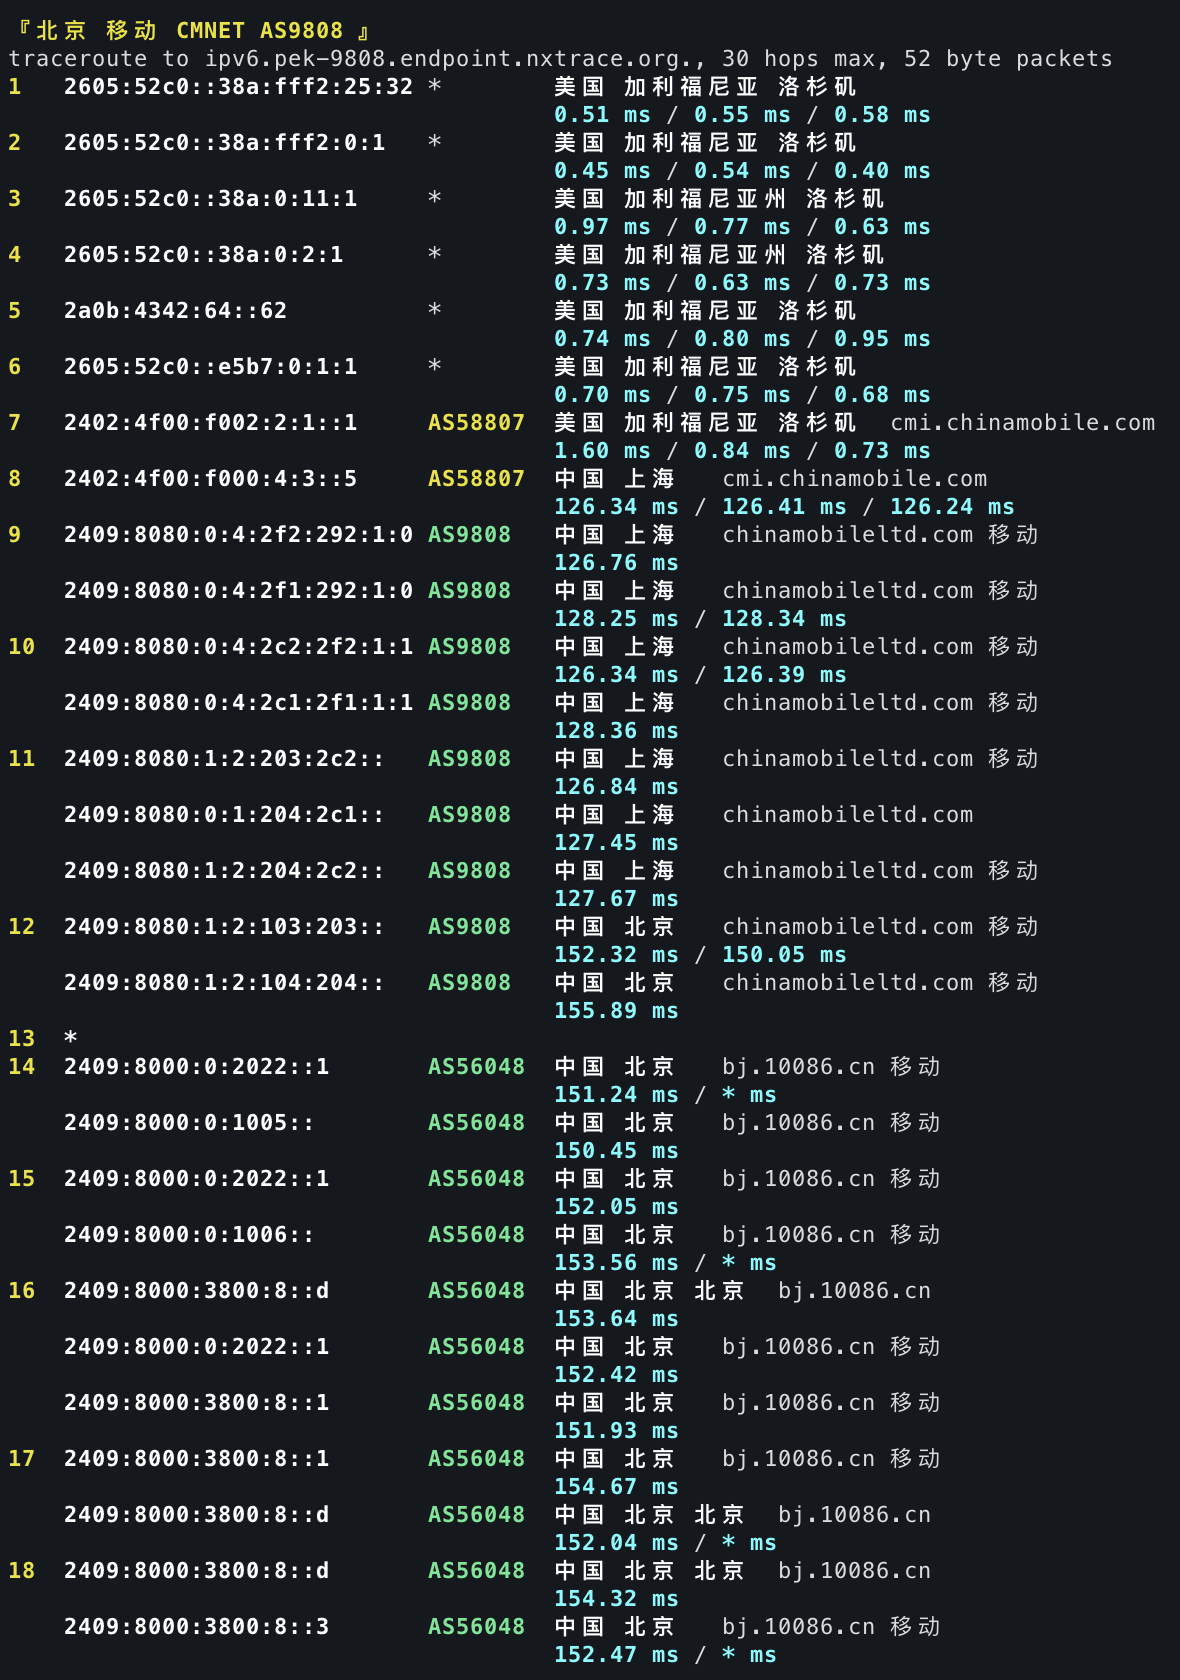Image resolution: width=1180 pixels, height=1680 pixels.
Task: Click address 2409:8080:0:4:2f2:292:1:0
Action: click(238, 535)
